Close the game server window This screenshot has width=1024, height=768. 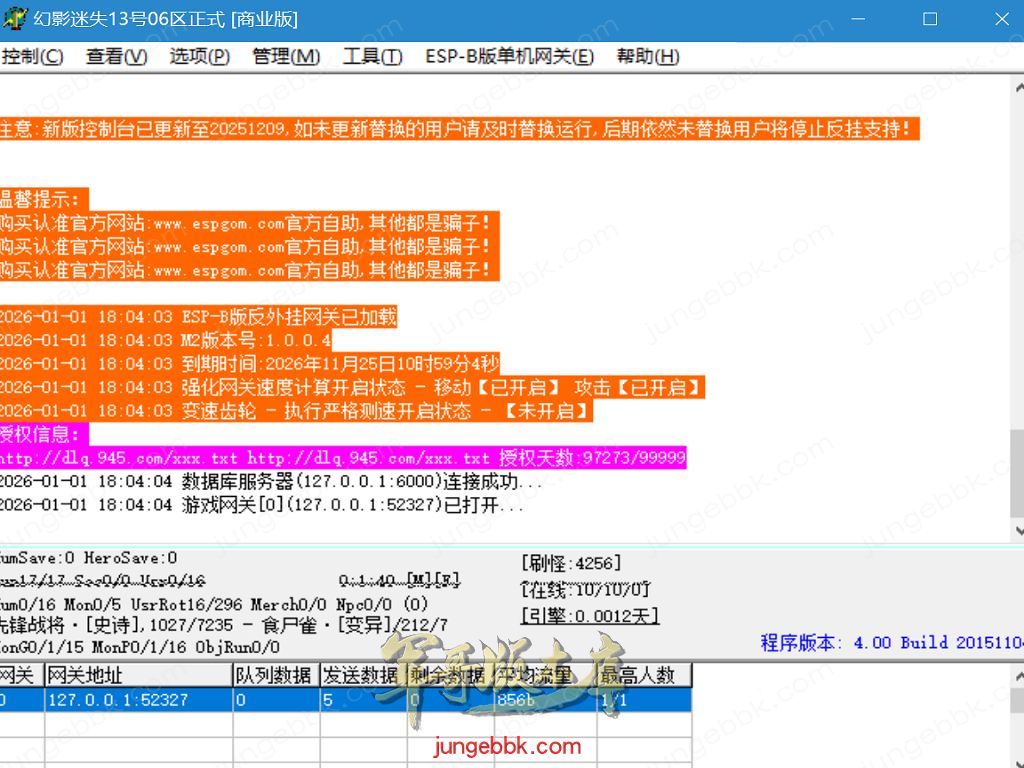click(1002, 19)
